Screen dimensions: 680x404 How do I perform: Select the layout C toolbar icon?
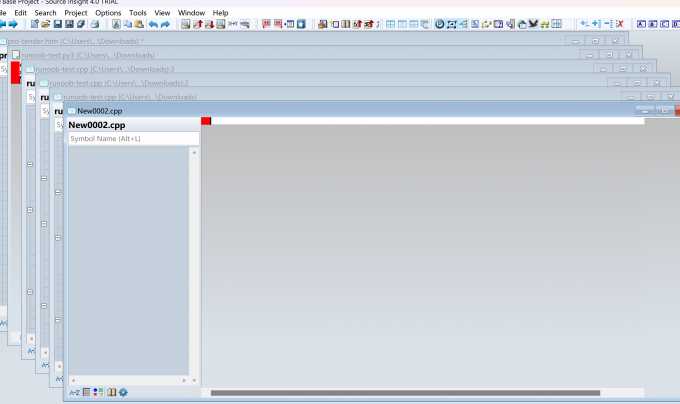click(x=664, y=24)
